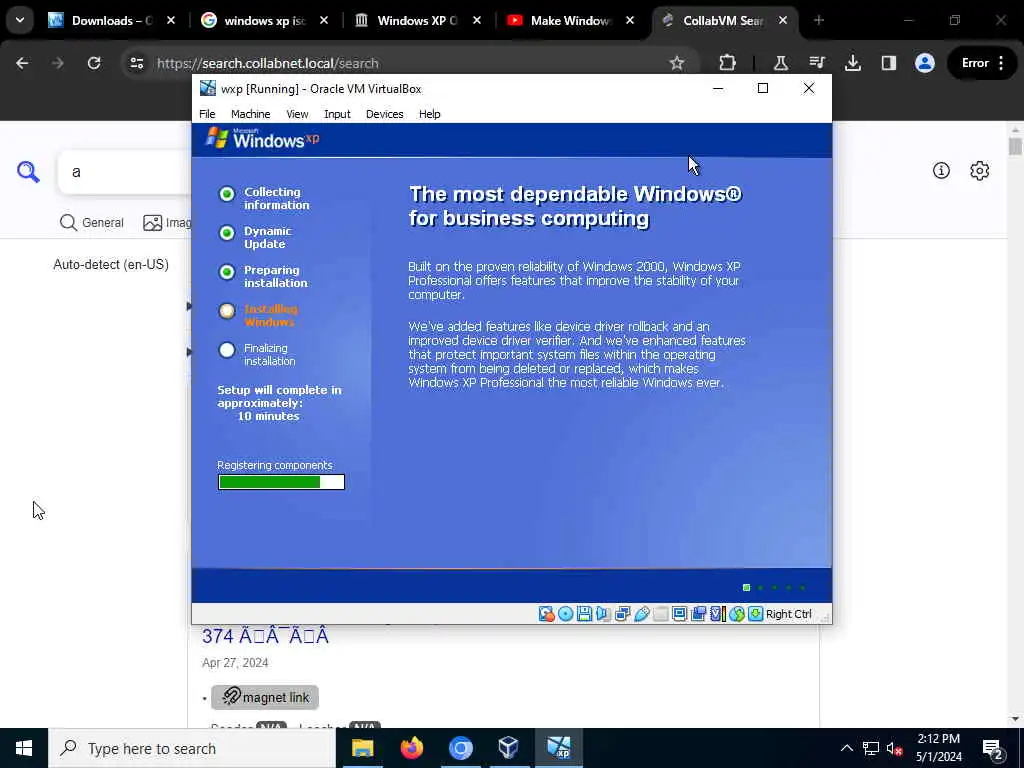Open the Windows Start menu
This screenshot has height=768, width=1024.
[24, 748]
